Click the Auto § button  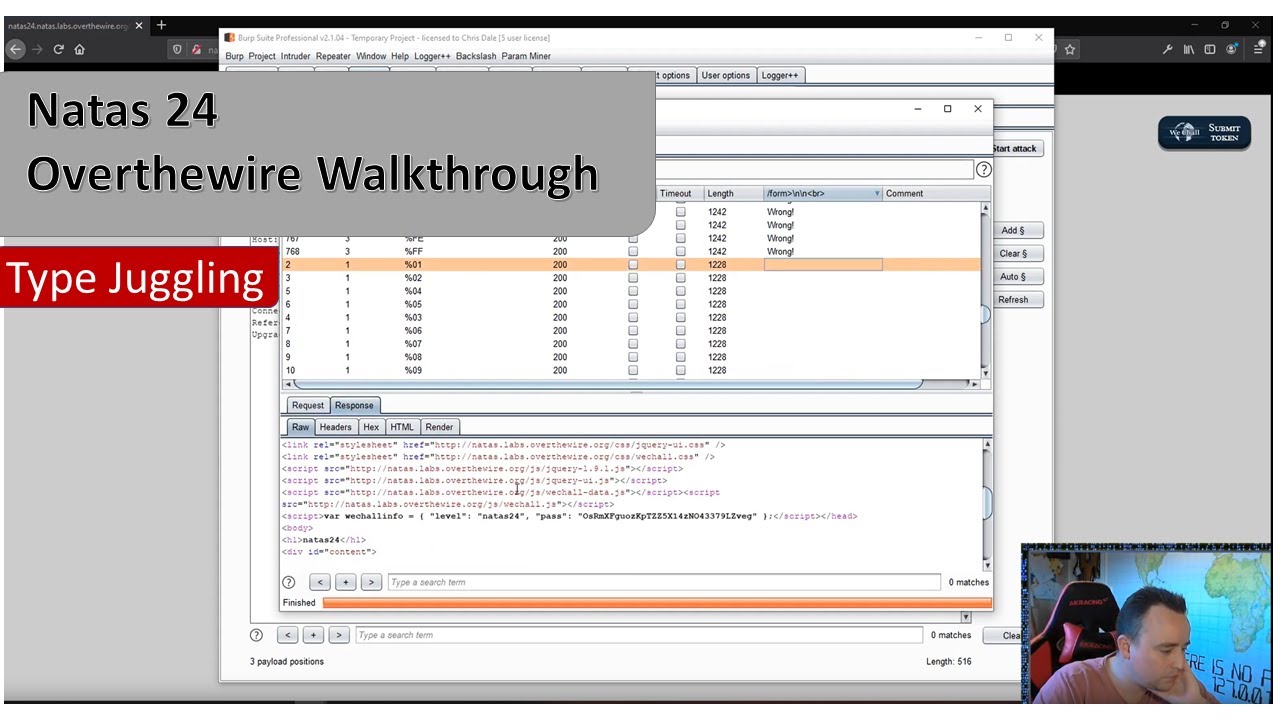tap(1013, 276)
